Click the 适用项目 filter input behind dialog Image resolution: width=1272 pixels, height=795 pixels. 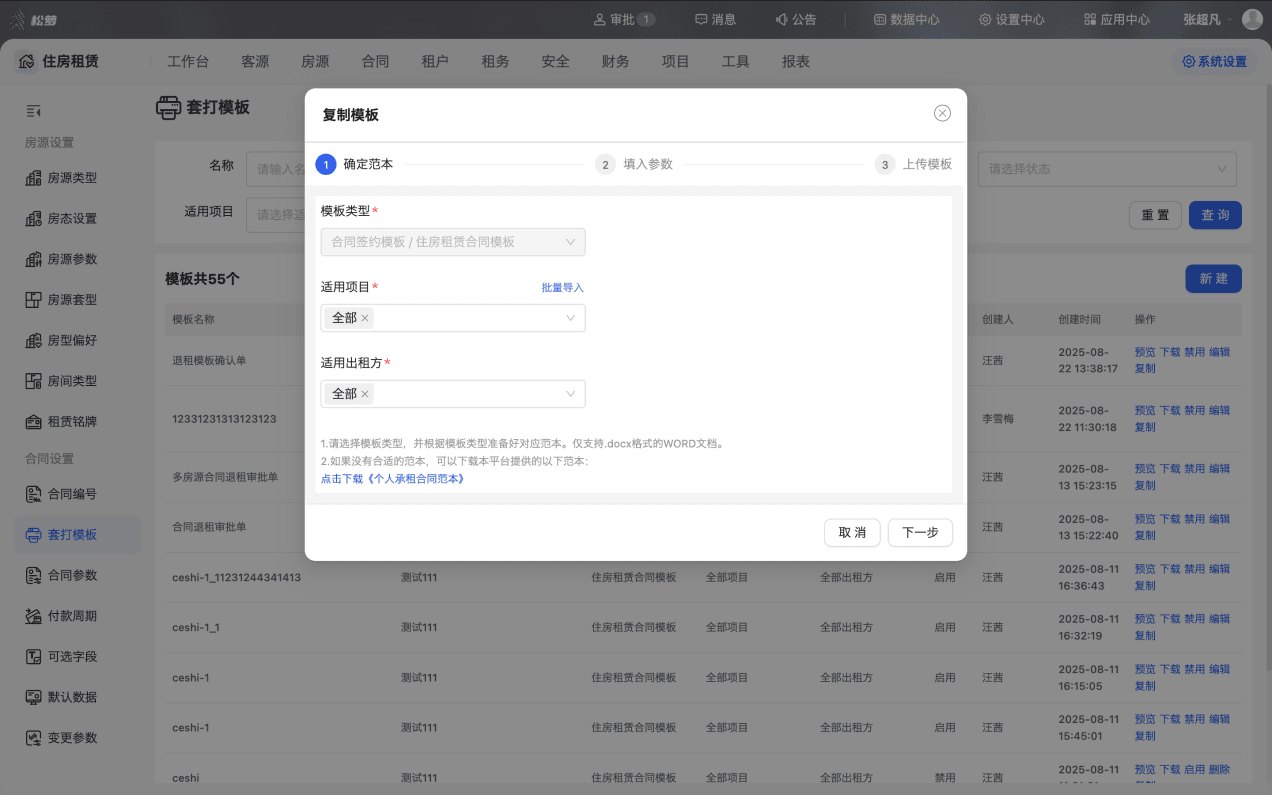pyautogui.click(x=276, y=215)
